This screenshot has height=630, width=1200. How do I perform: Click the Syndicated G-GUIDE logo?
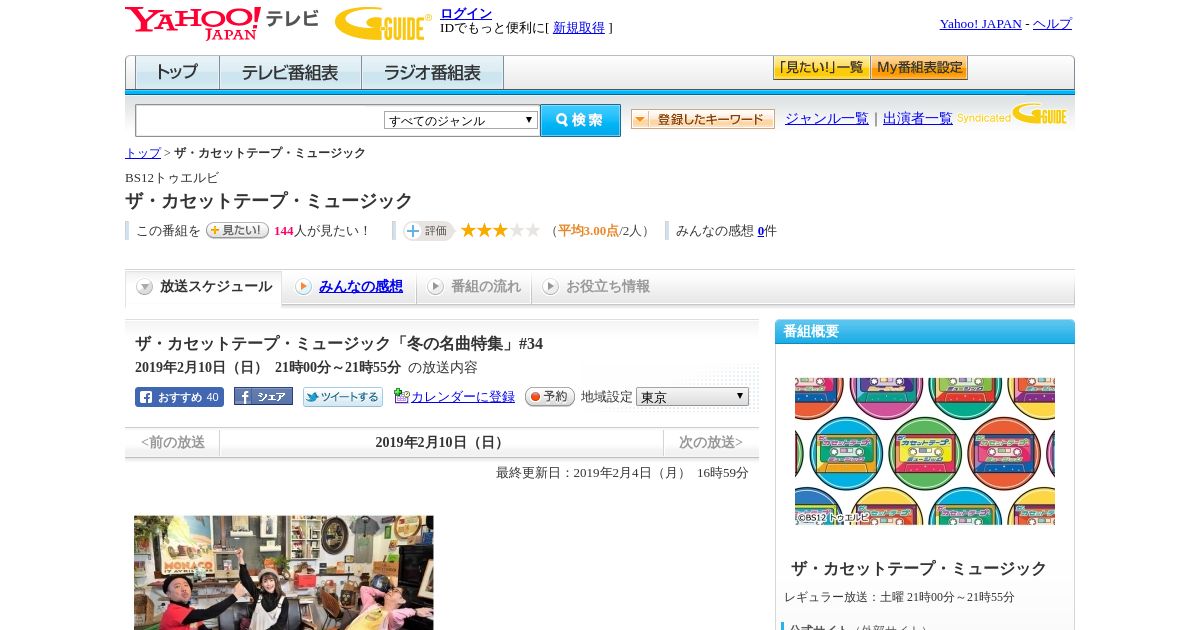(x=1012, y=115)
